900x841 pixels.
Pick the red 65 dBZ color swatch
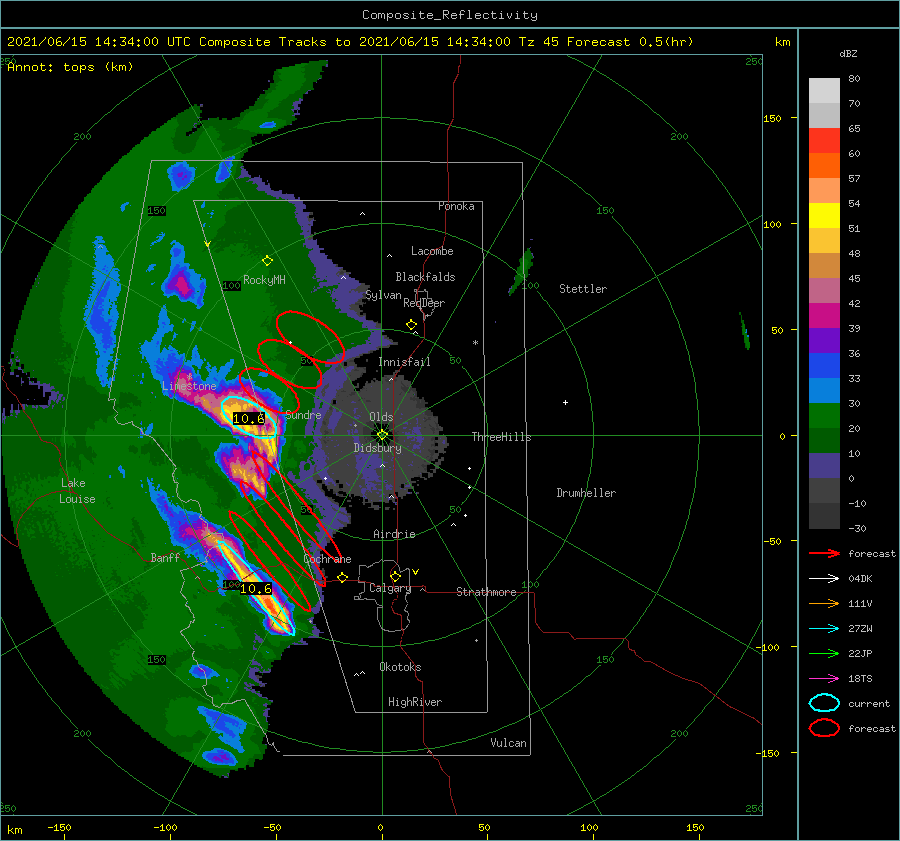point(824,140)
